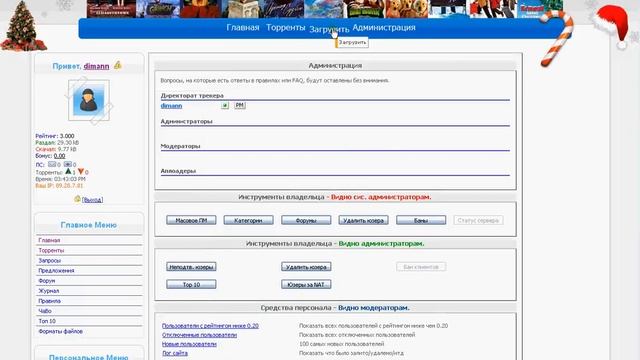
Task: Open Правила in the sidebar menu
Action: pyautogui.click(x=49, y=301)
